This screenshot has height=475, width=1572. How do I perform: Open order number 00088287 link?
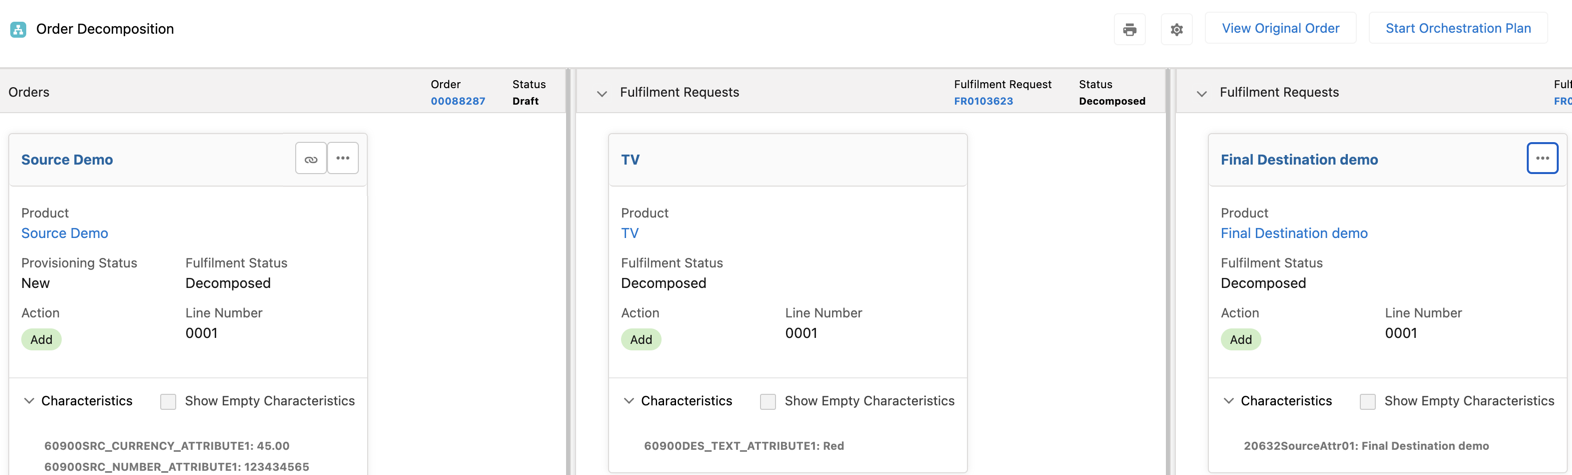tap(458, 101)
